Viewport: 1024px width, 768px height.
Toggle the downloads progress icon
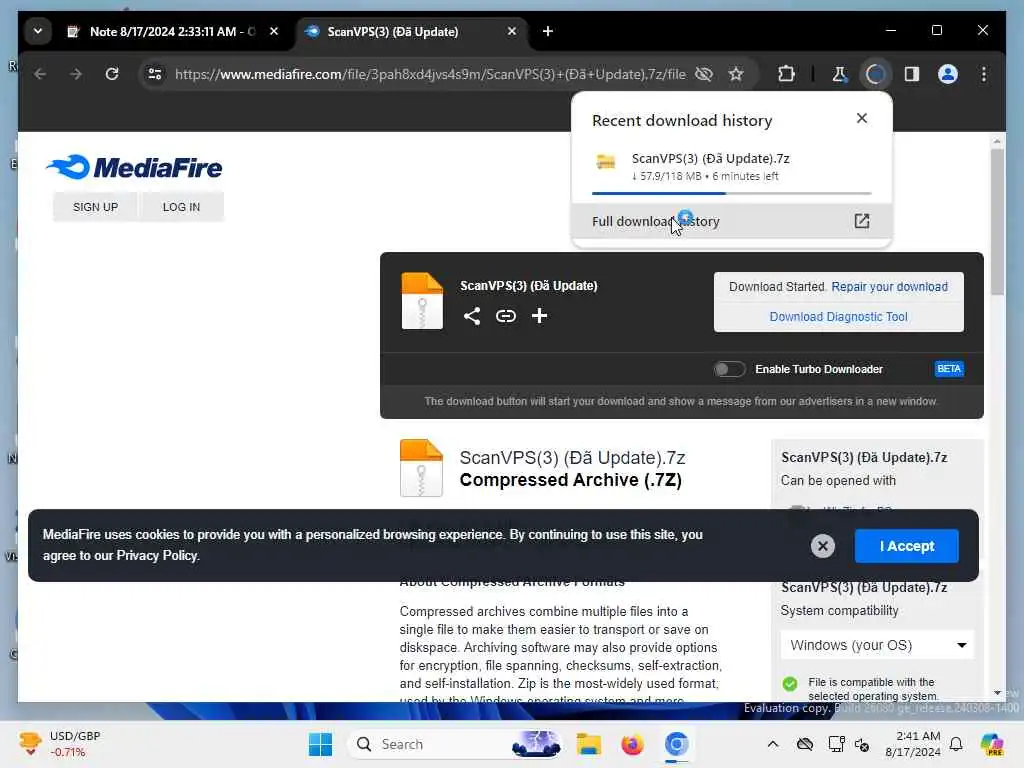[x=875, y=74]
